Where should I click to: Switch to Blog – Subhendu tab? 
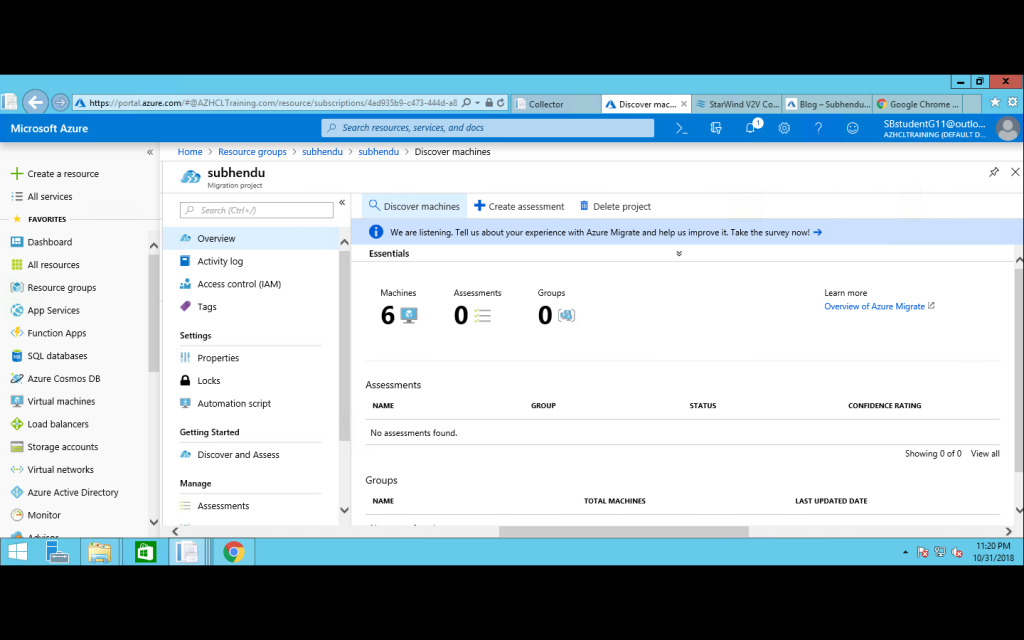point(827,104)
